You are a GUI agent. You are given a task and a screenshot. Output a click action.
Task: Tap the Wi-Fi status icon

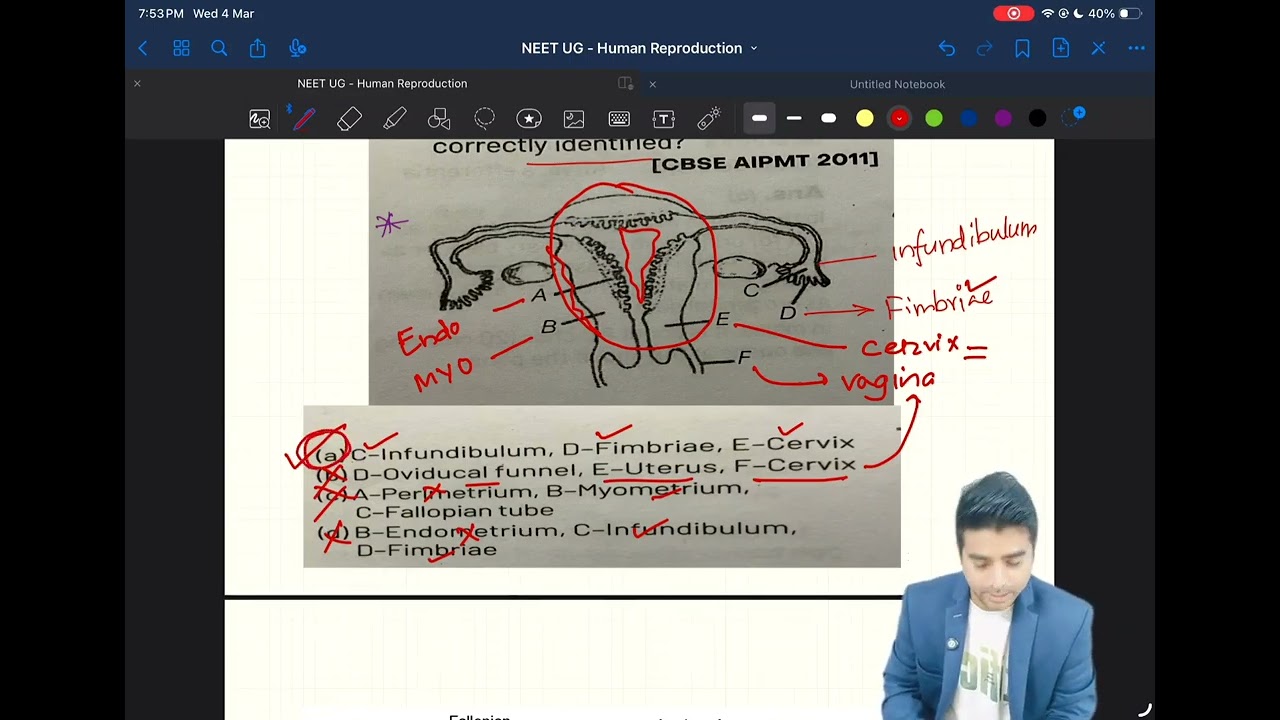1048,13
